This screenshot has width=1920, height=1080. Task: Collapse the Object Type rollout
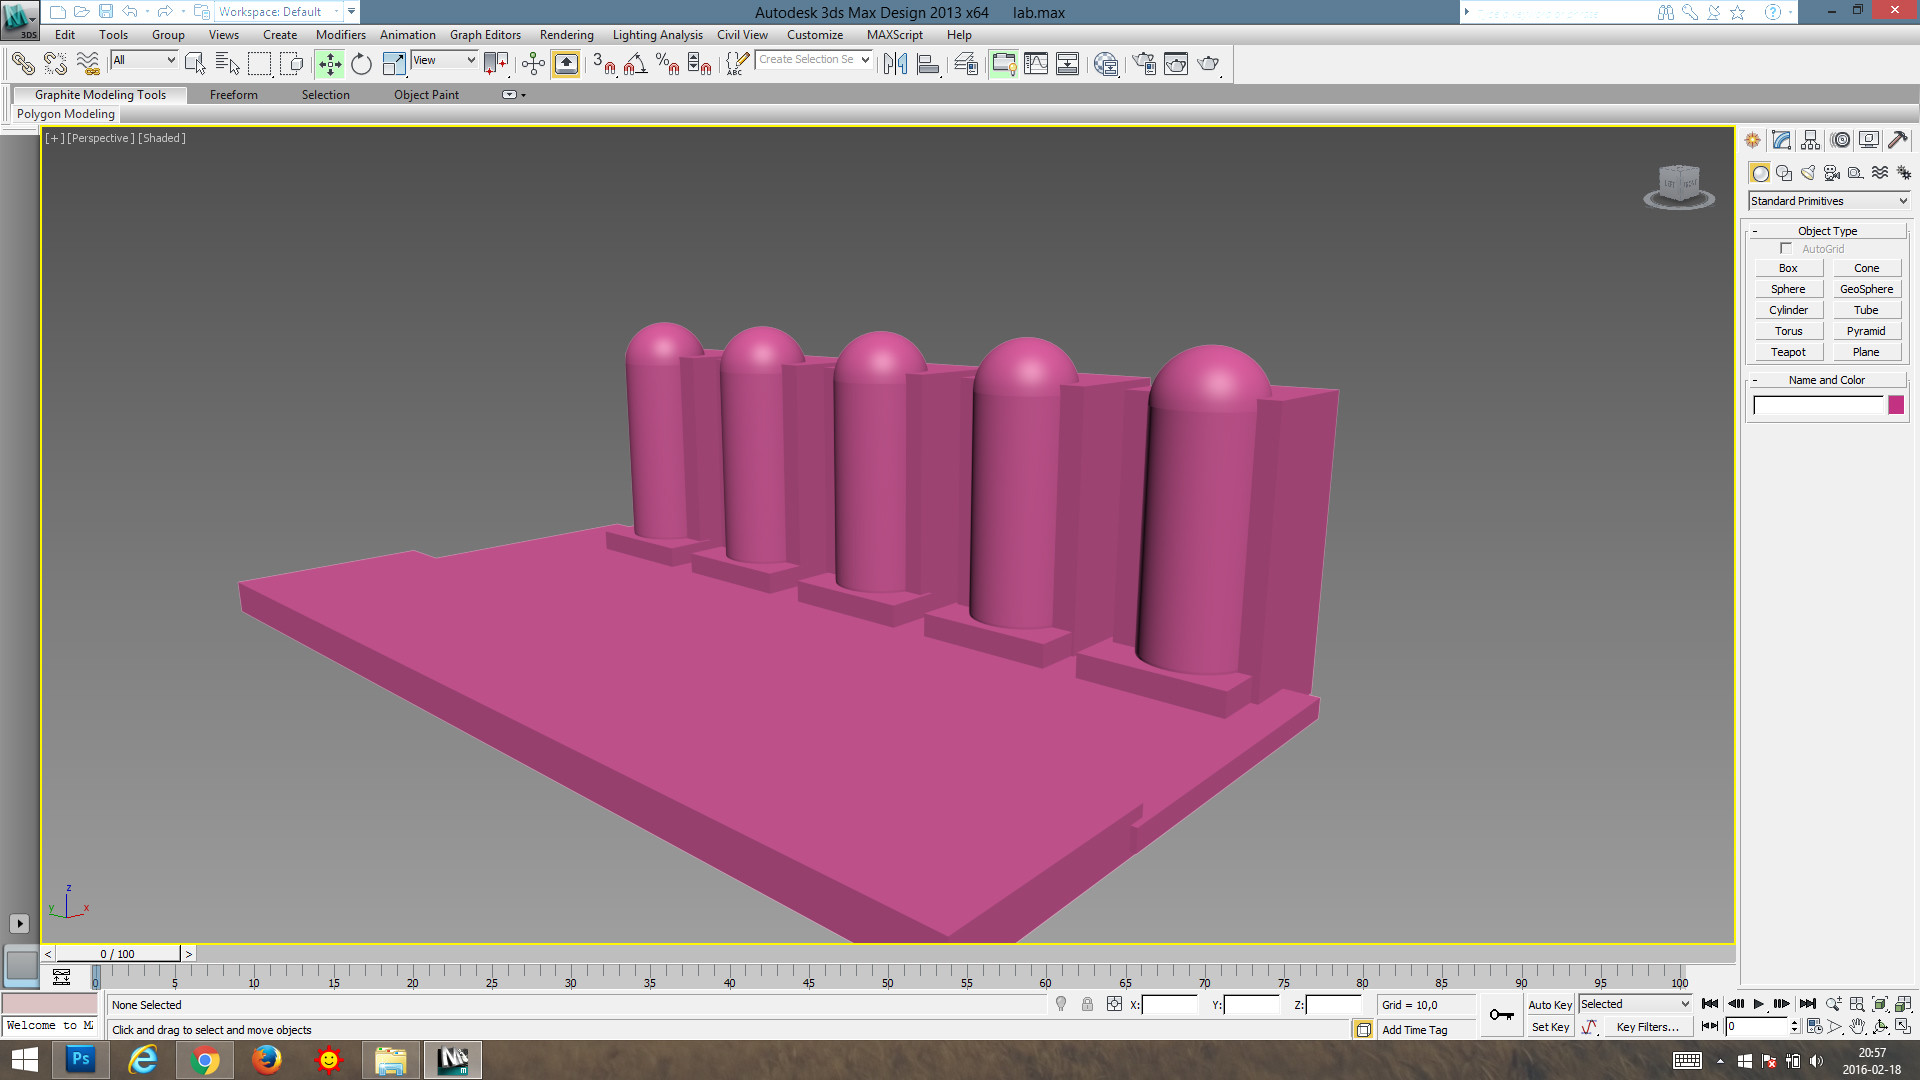point(1828,230)
